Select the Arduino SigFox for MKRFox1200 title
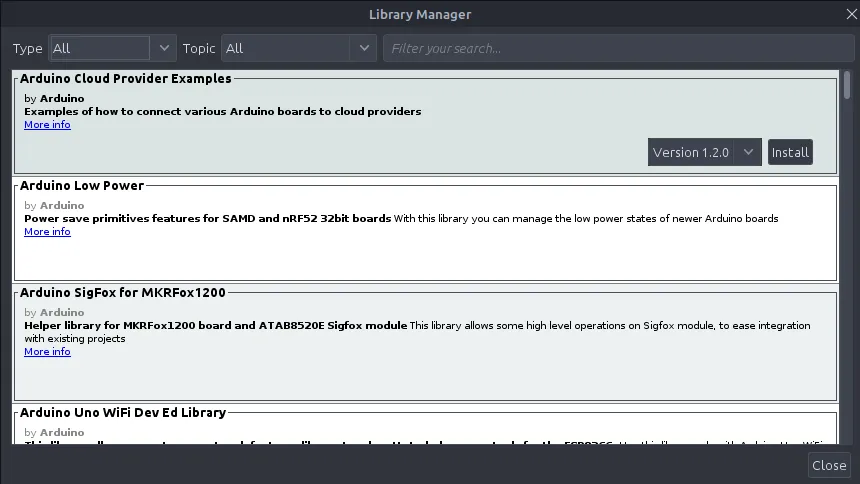 point(123,292)
